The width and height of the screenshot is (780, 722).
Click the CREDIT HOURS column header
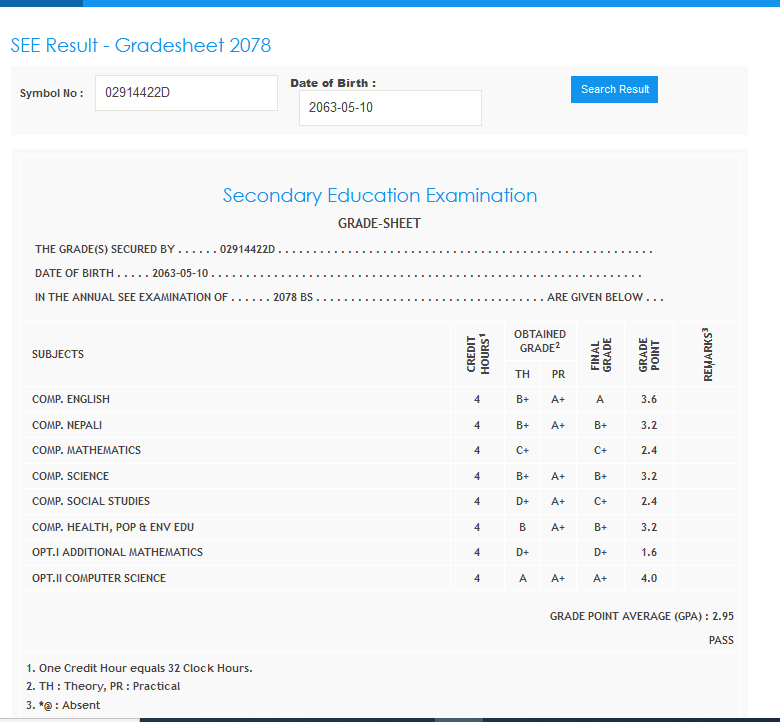478,354
